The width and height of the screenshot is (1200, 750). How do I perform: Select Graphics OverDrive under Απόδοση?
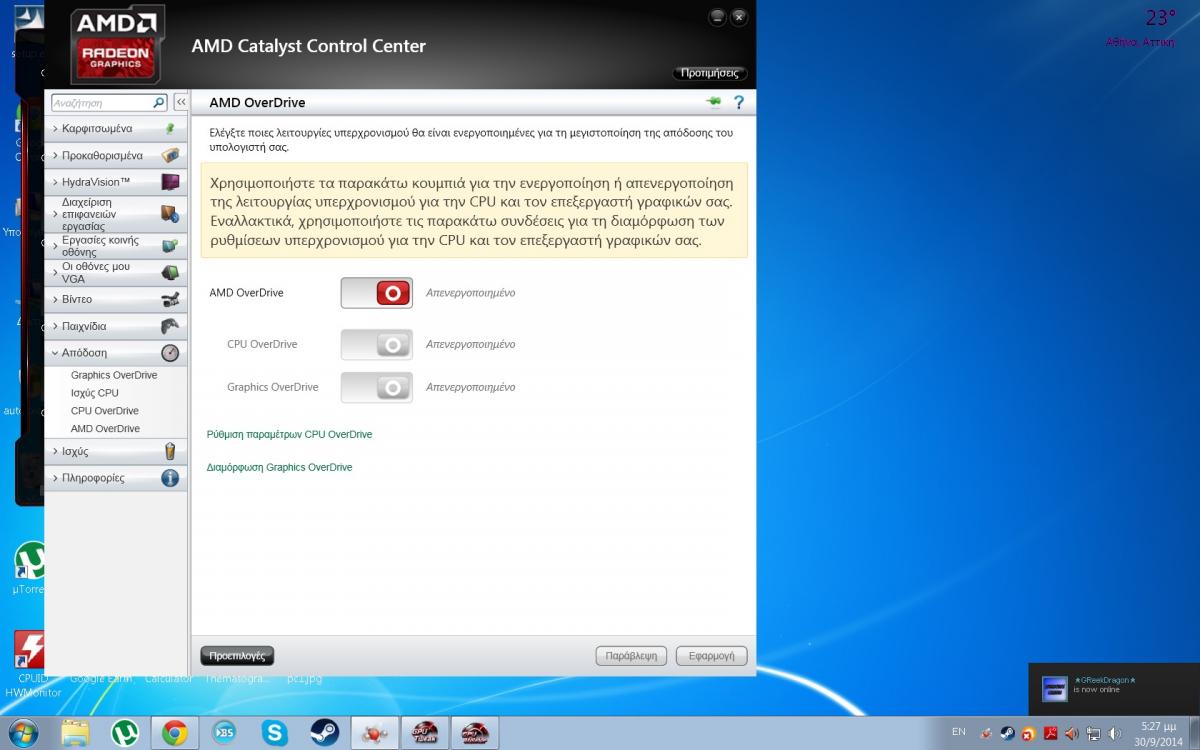point(114,375)
